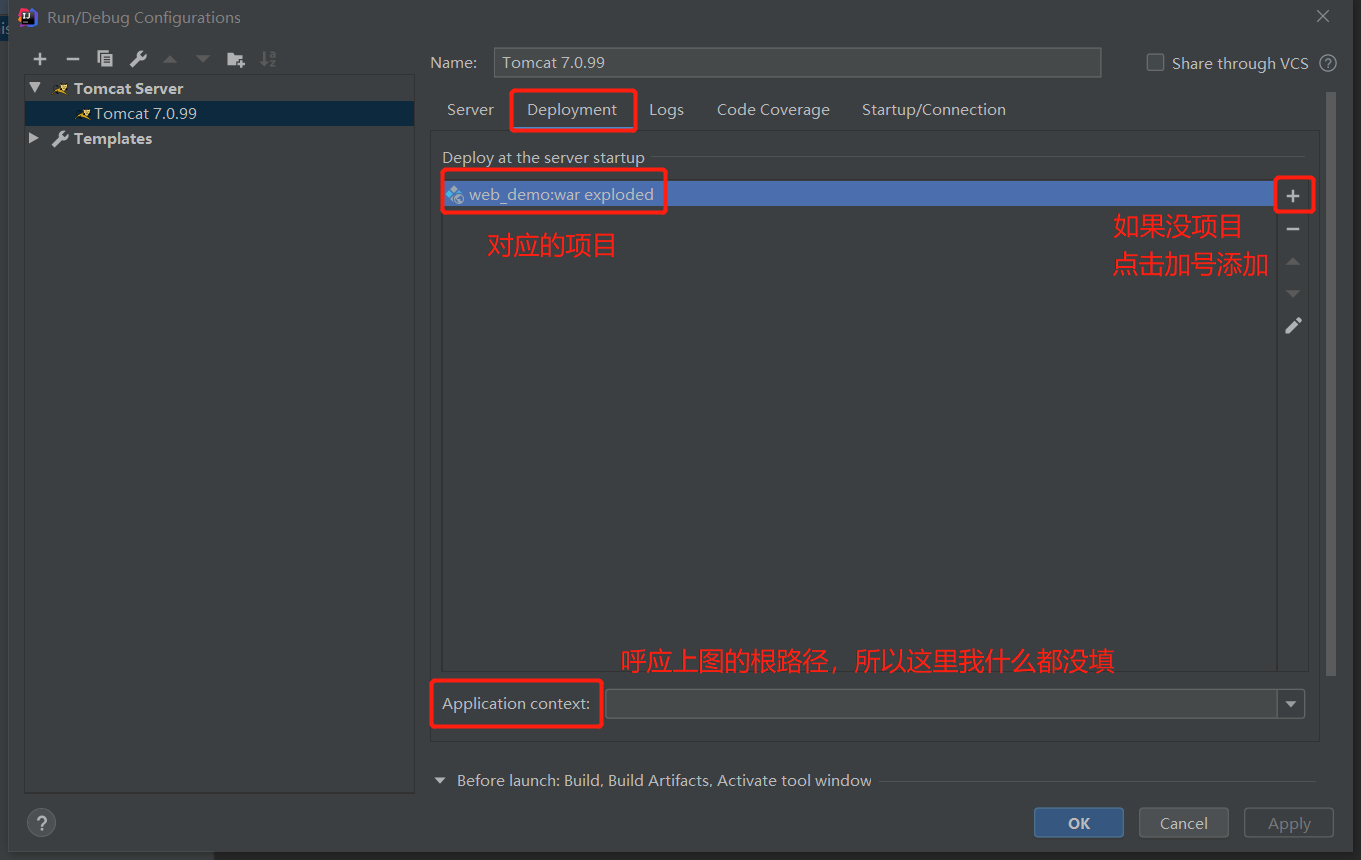Close the Run/Debug Configurations dialog
1361x860 pixels.
click(1323, 17)
